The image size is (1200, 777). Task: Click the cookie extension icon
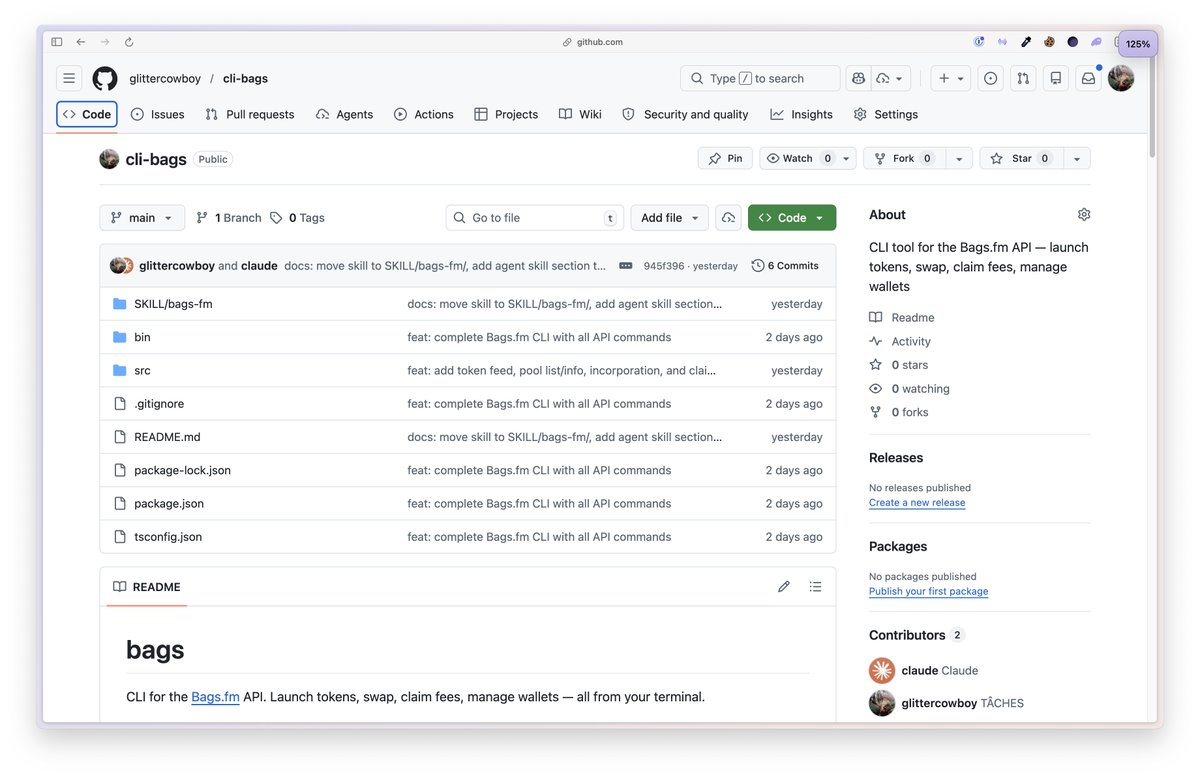1049,42
